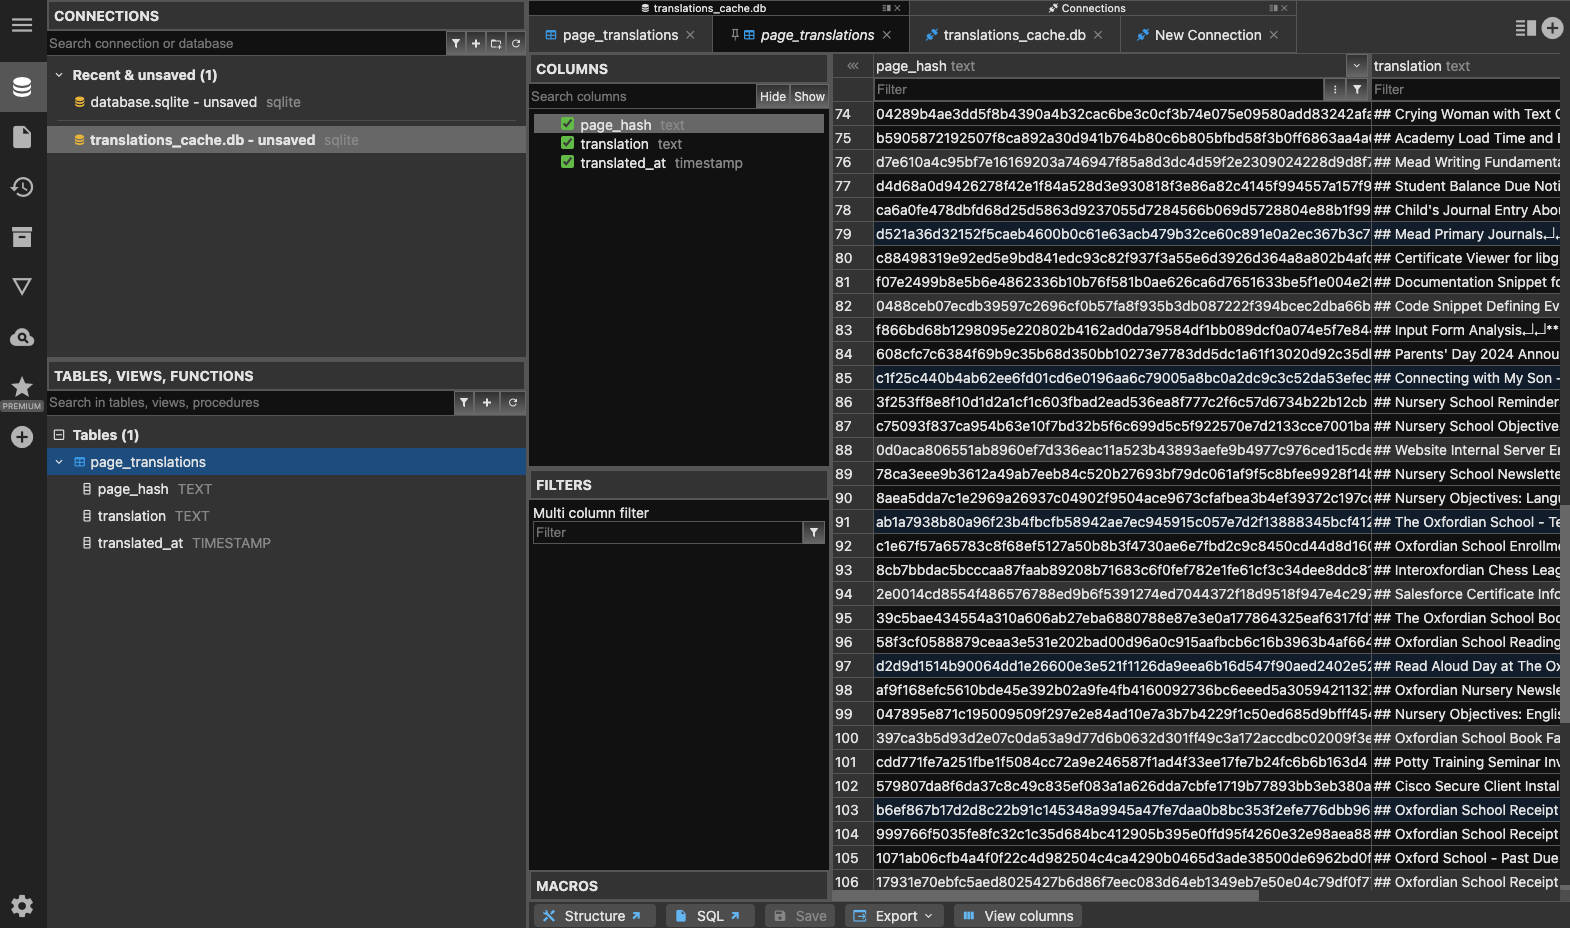The height and width of the screenshot is (928, 1570).
Task: Collapse the page_translations table tree node
Action: [x=59, y=462]
